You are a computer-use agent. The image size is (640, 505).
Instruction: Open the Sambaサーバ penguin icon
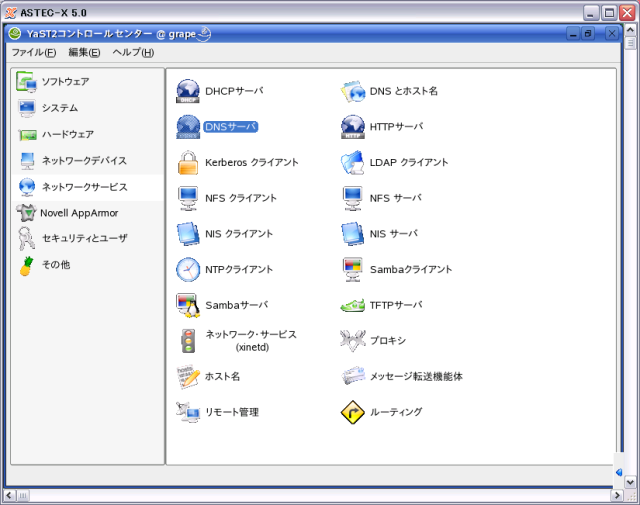(x=188, y=305)
